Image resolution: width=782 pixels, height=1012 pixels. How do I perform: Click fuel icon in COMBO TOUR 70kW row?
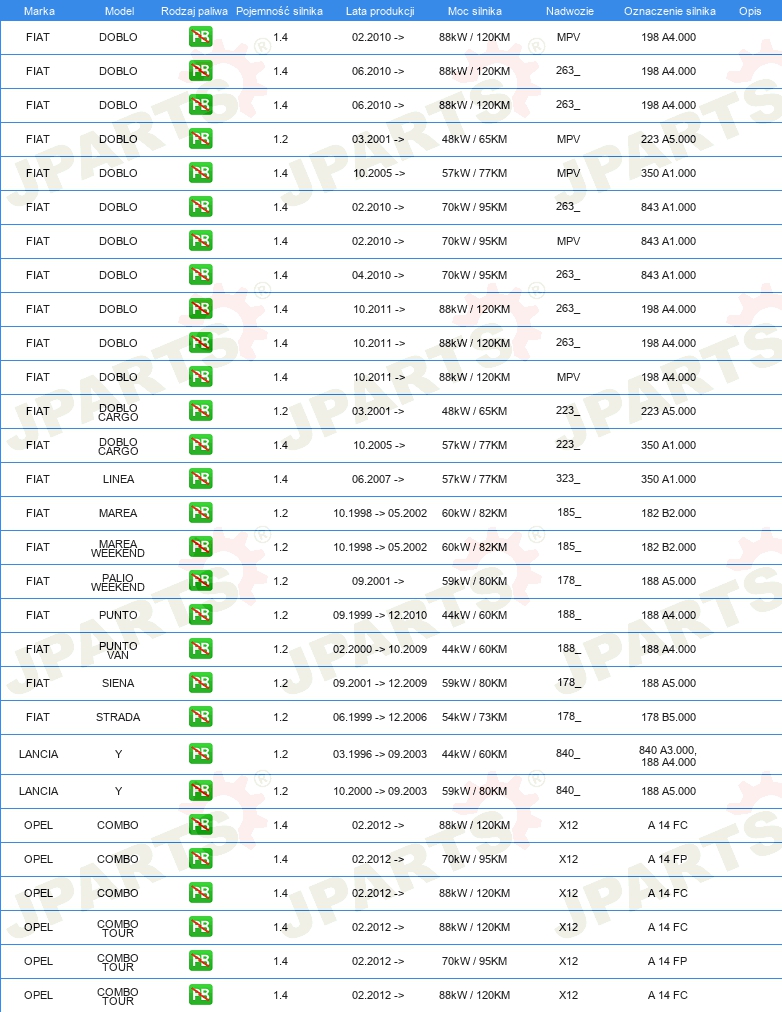201,961
